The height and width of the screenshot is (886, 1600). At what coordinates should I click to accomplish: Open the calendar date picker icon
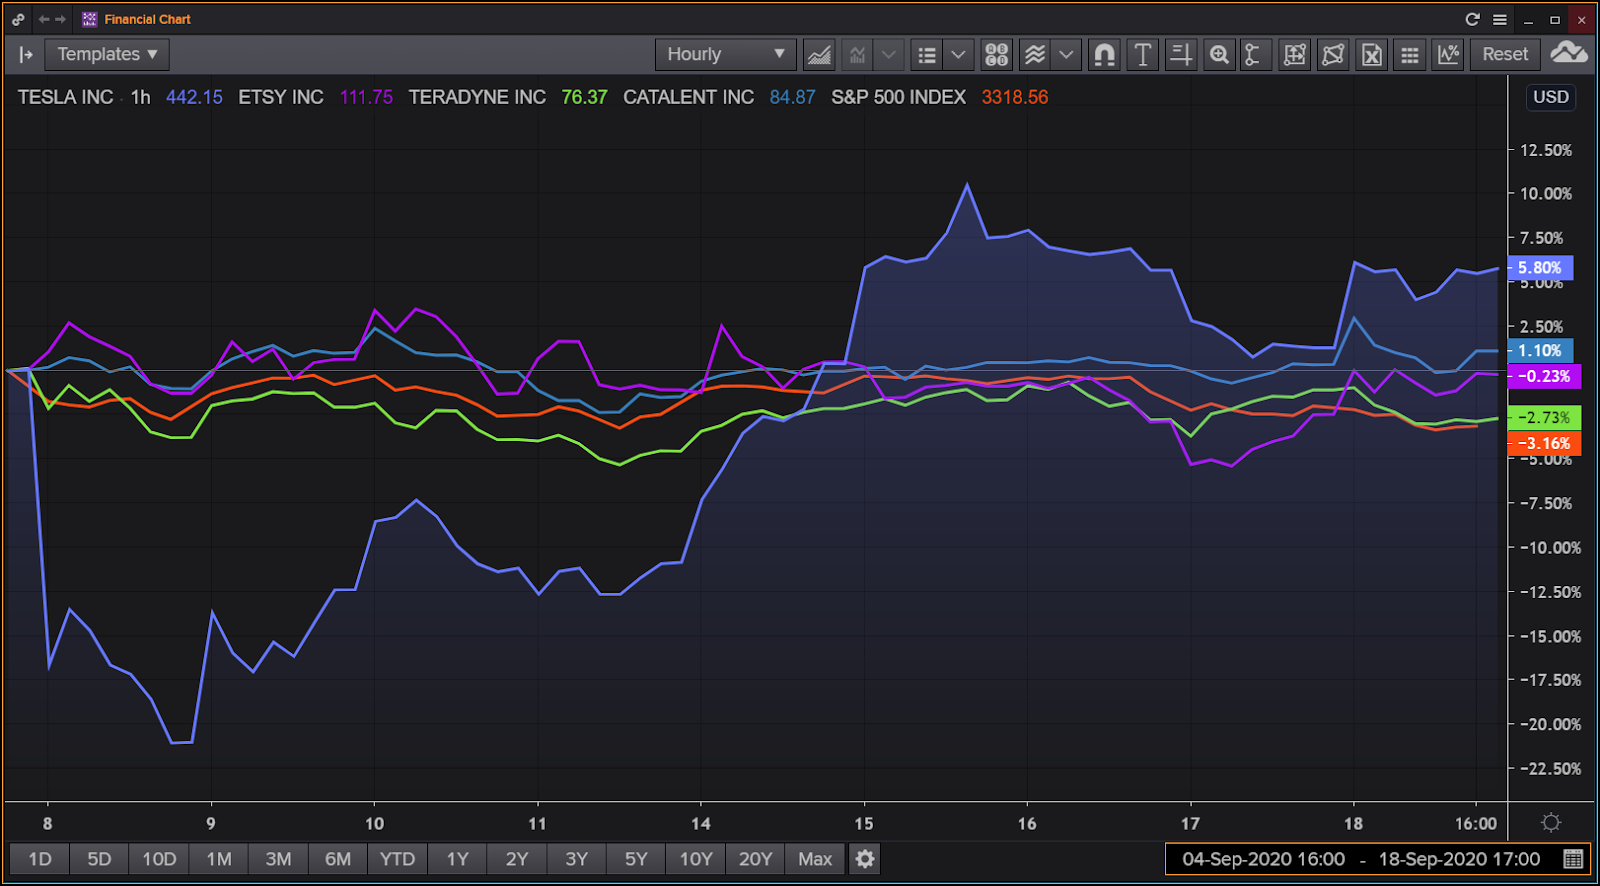pos(1572,859)
